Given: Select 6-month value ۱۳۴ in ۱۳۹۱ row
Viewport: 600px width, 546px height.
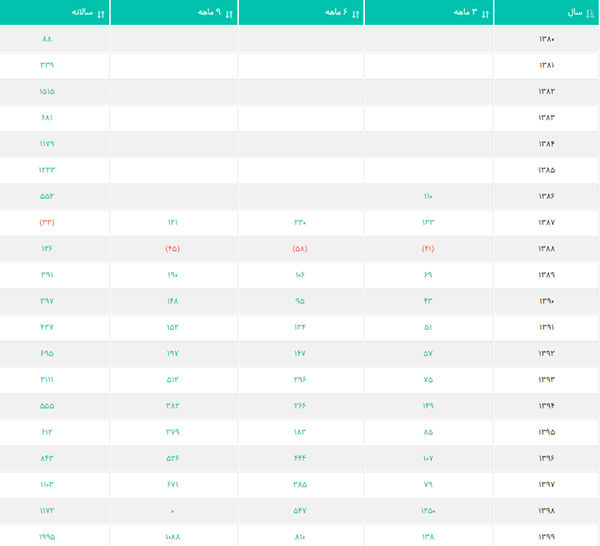Looking at the screenshot, I should pyautogui.click(x=300, y=327).
